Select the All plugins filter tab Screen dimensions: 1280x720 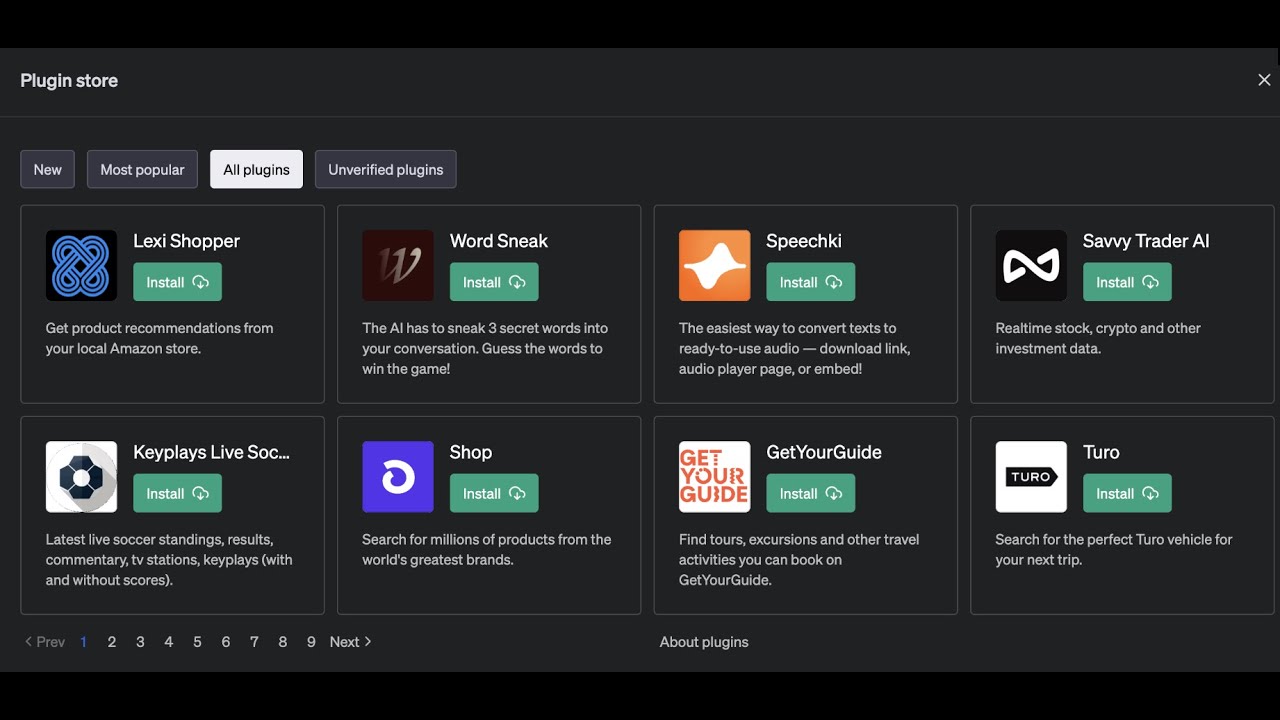pos(256,170)
